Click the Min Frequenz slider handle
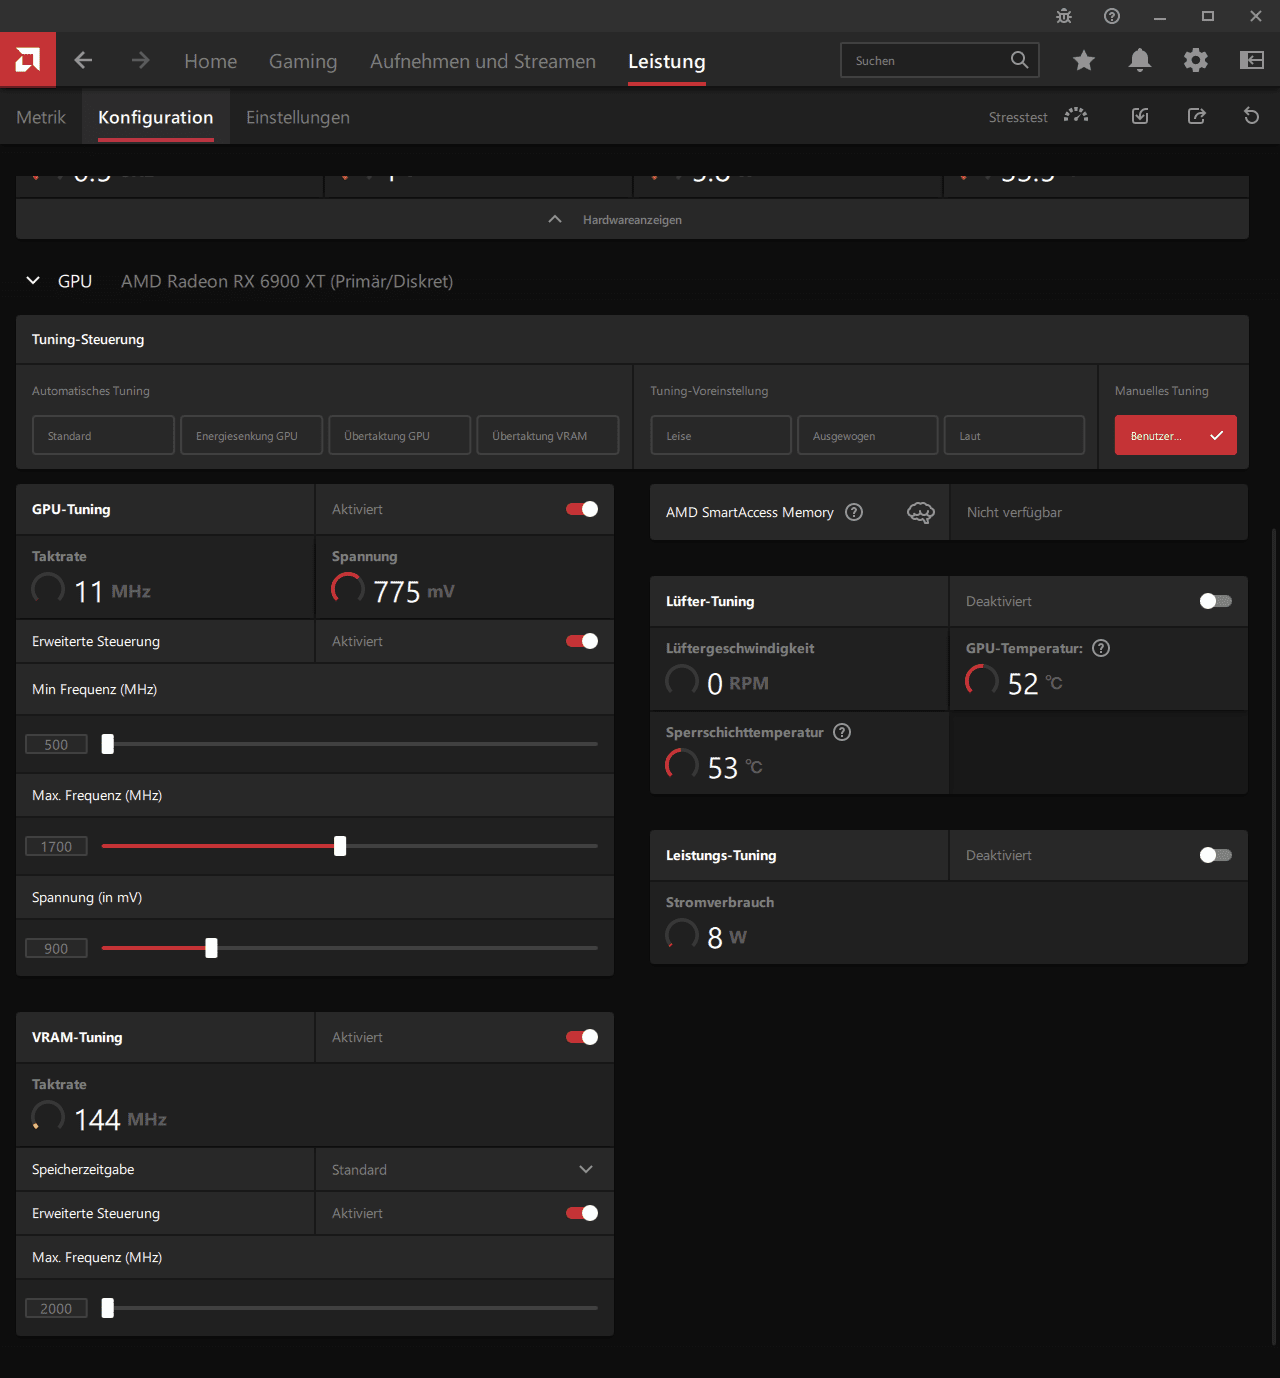The height and width of the screenshot is (1378, 1280). coord(108,744)
